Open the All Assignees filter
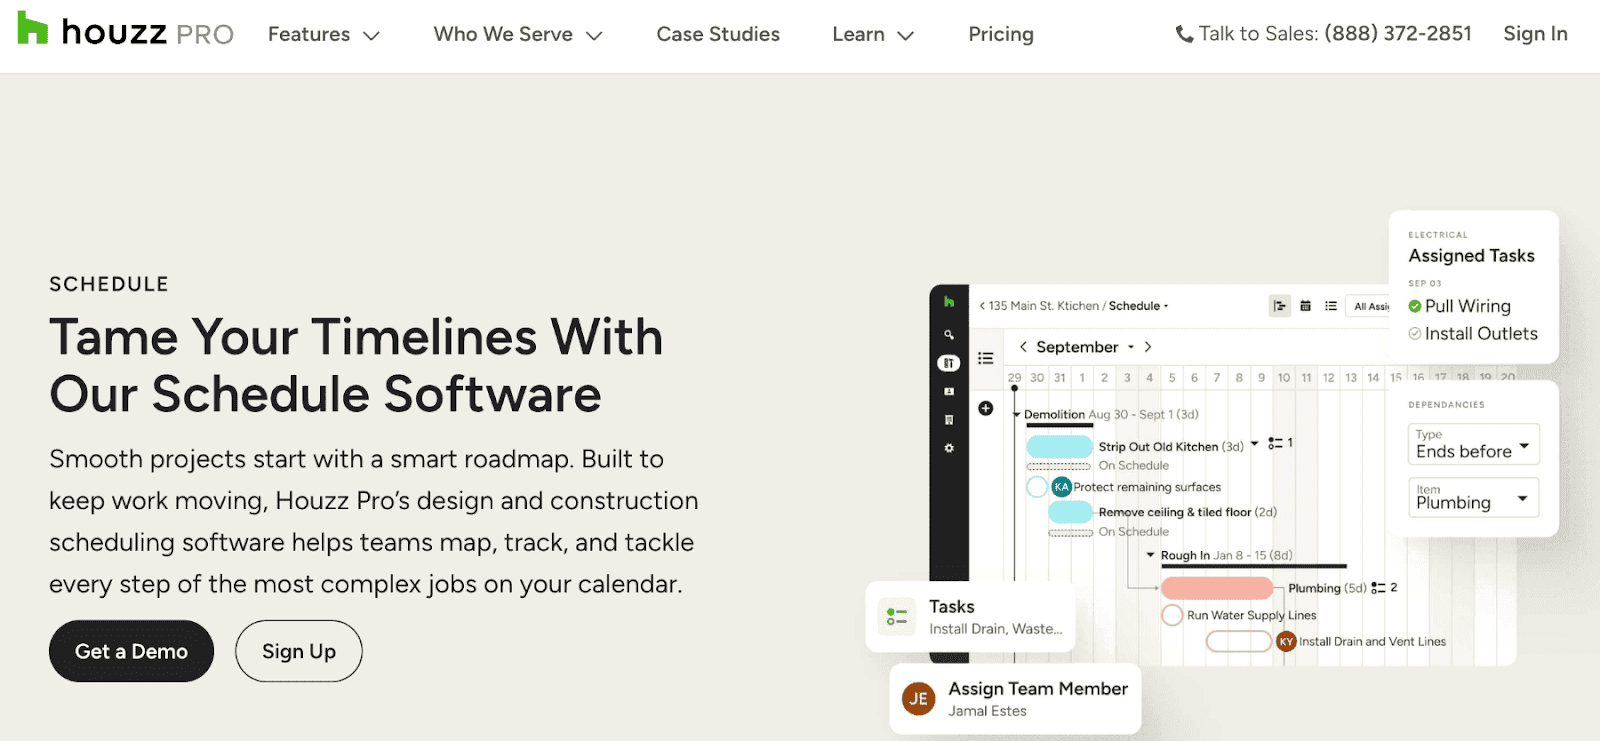The image size is (1600, 741). [1368, 306]
